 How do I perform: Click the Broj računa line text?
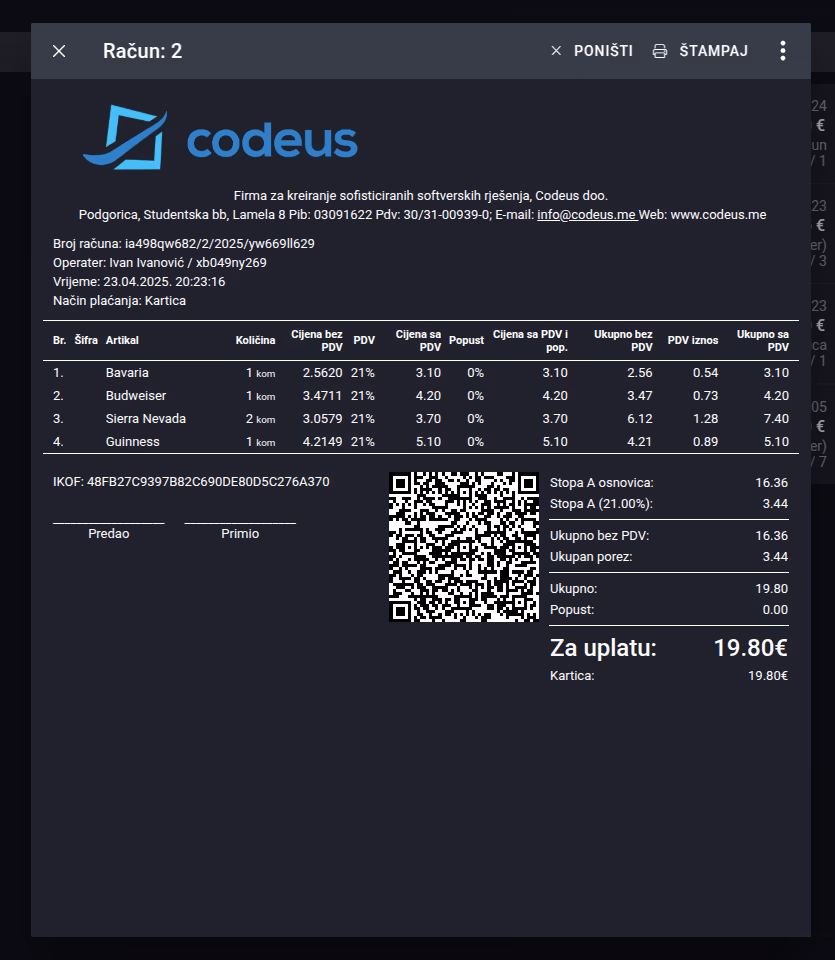(x=184, y=244)
